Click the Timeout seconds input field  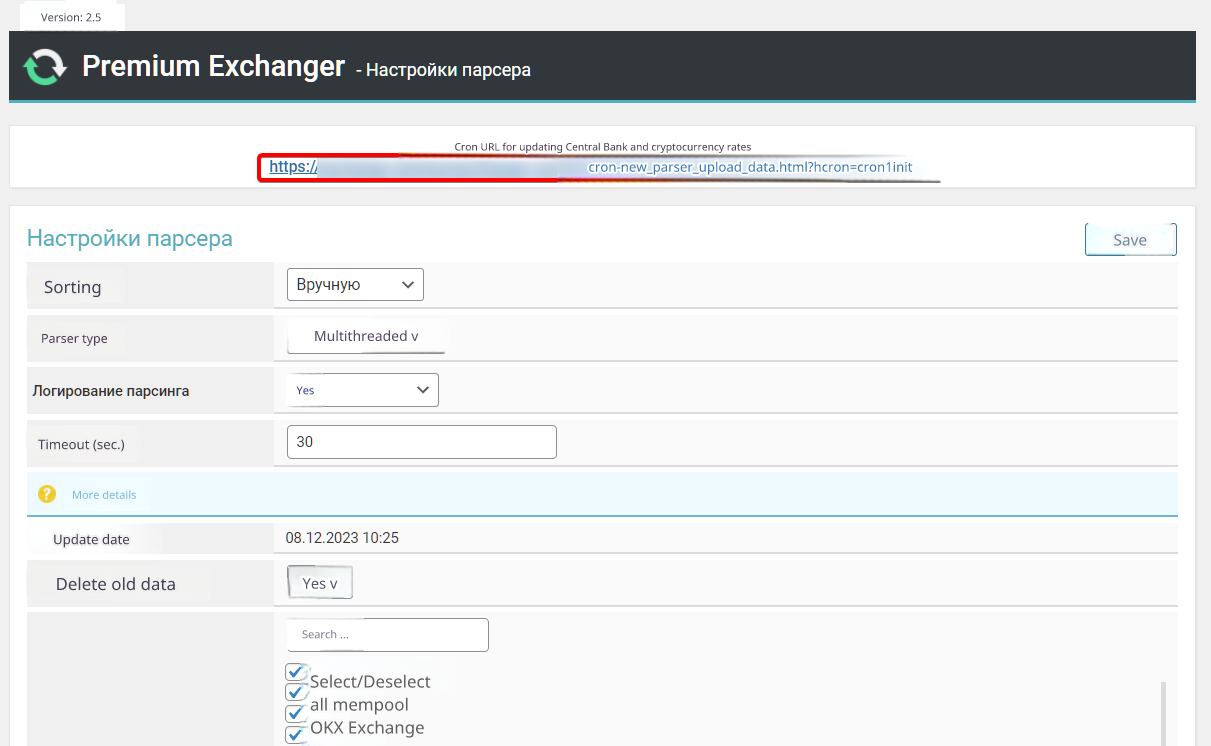[x=421, y=442]
